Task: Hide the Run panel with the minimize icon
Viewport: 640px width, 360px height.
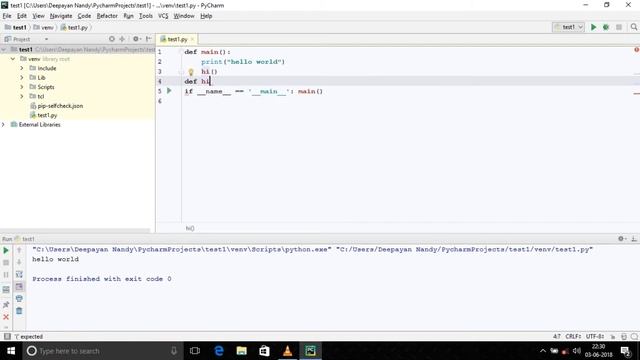Action: click(x=634, y=238)
